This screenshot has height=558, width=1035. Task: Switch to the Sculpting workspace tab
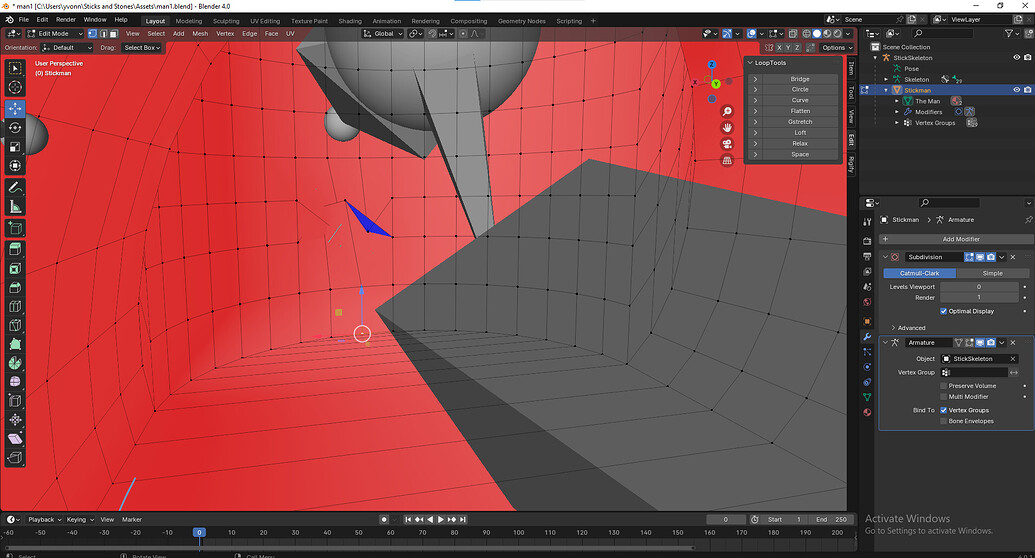click(x=226, y=21)
